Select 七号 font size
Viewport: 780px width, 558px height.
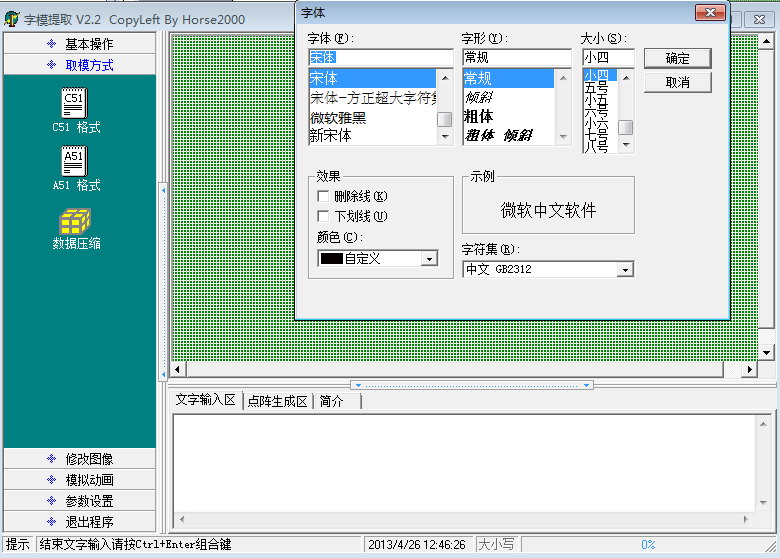(600, 134)
